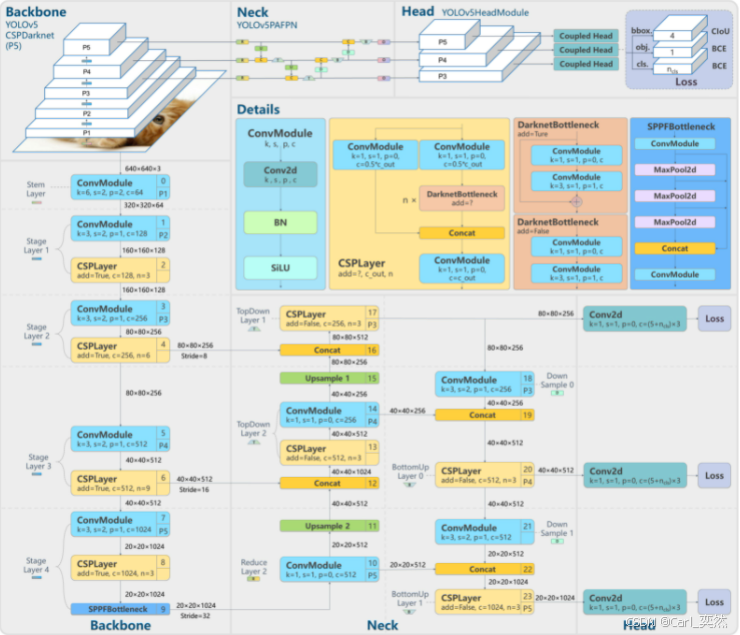The image size is (740, 635).
Task: Select Down Sample 1 ConvModule block 21
Action: point(485,532)
